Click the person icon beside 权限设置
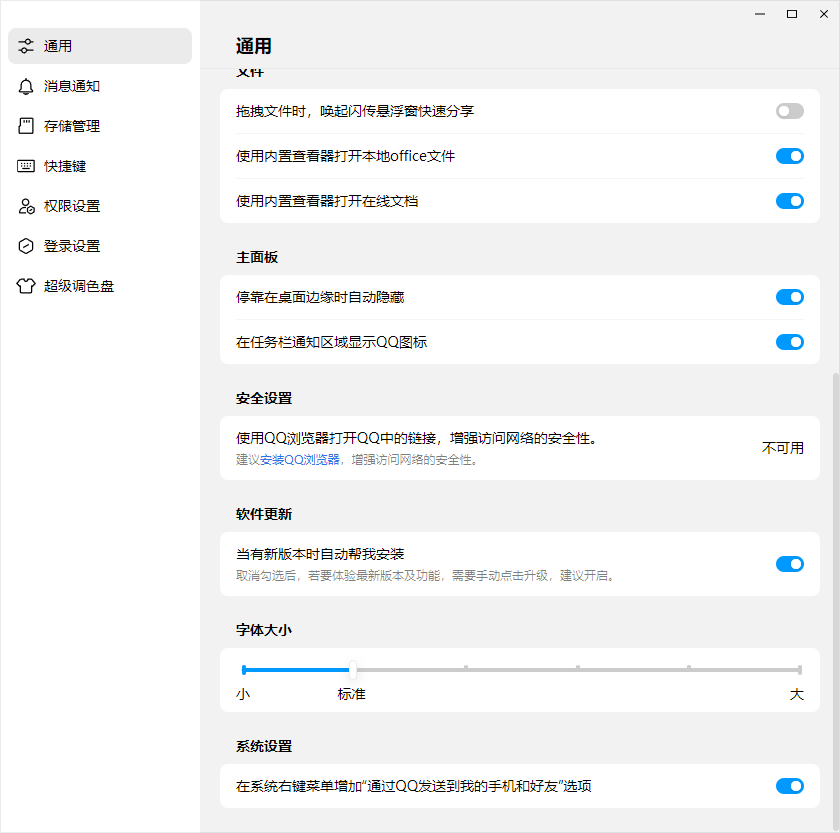The width and height of the screenshot is (840, 833). pos(26,206)
